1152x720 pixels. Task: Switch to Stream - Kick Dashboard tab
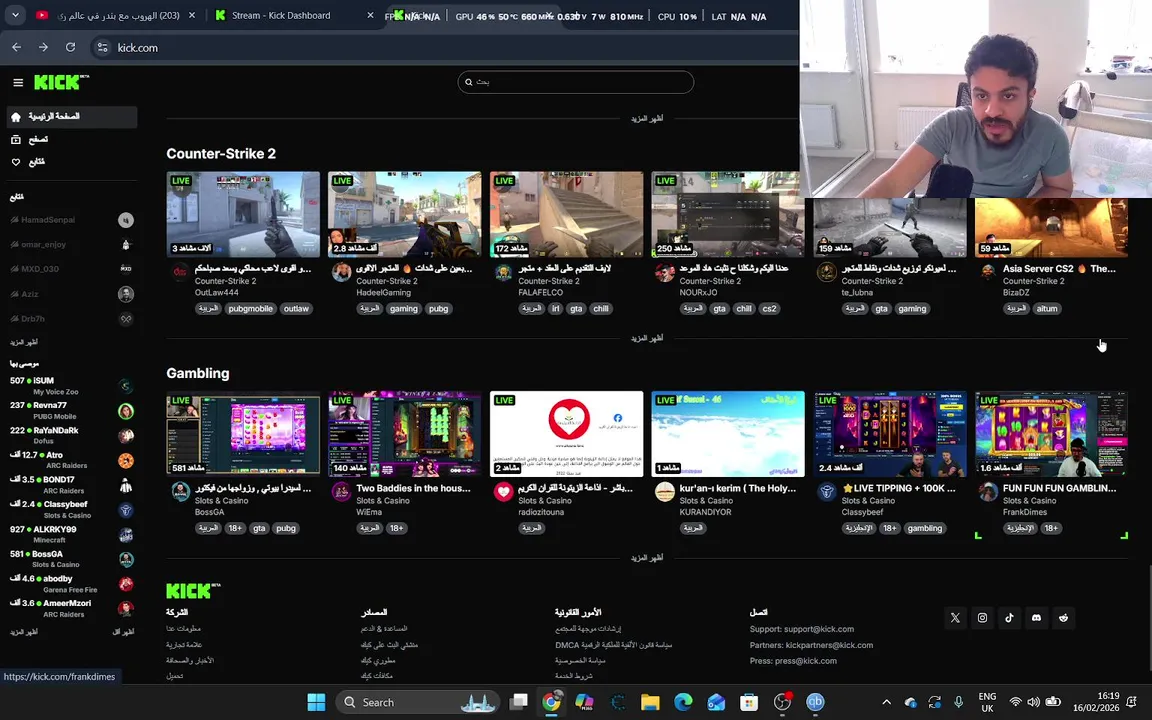tap(295, 15)
